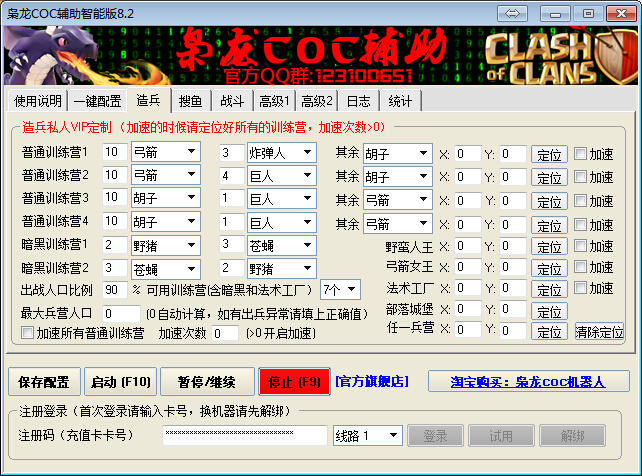Click the 注册码 input field
The height and width of the screenshot is (476, 642).
tap(245, 436)
